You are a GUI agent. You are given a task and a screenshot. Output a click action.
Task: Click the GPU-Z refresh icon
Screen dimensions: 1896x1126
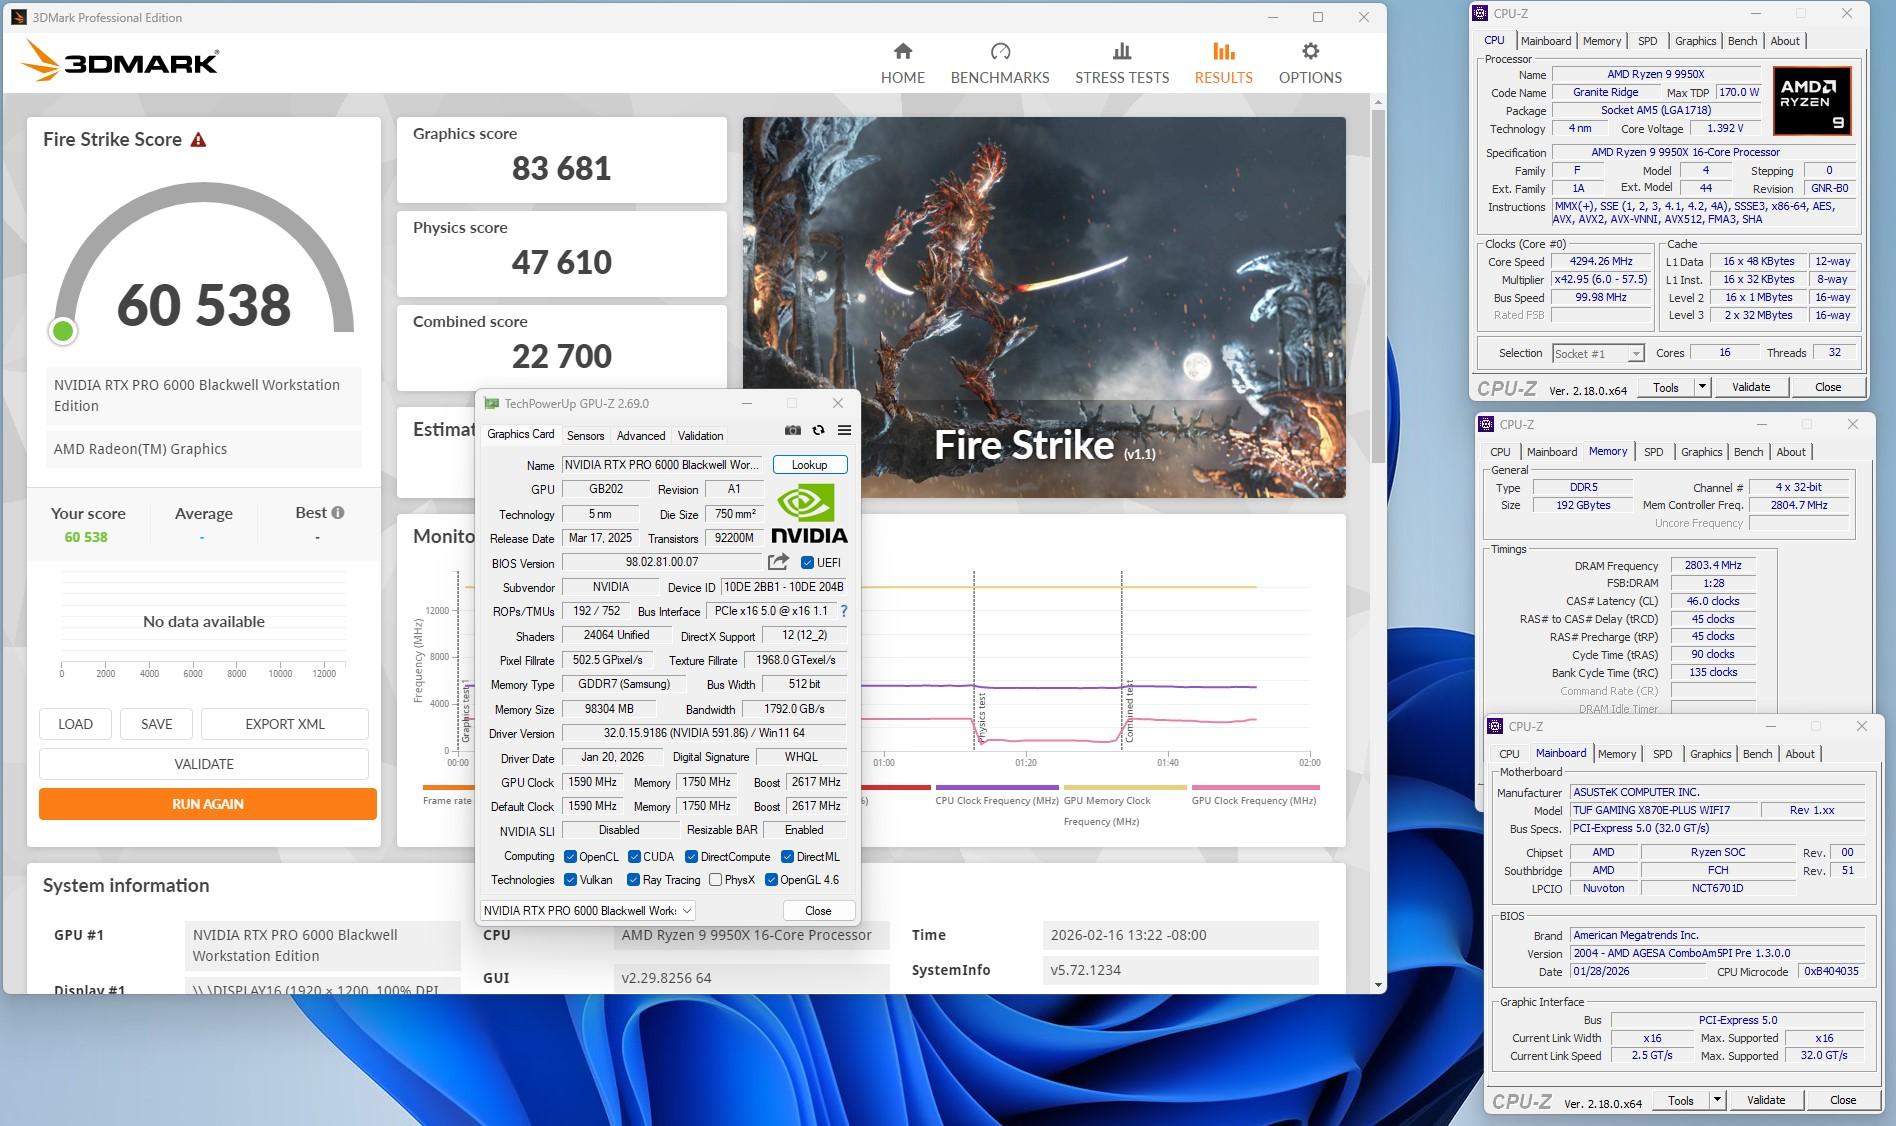[818, 430]
